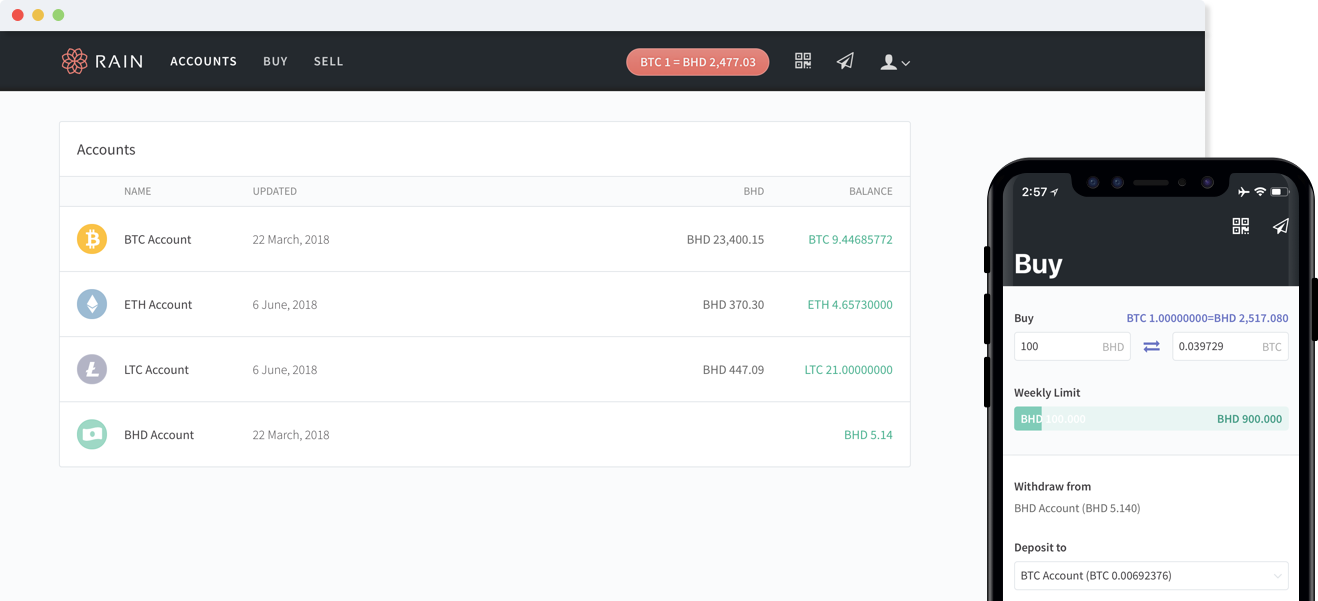Select the SELL menu item
The height and width of the screenshot is (601, 1318).
328,61
